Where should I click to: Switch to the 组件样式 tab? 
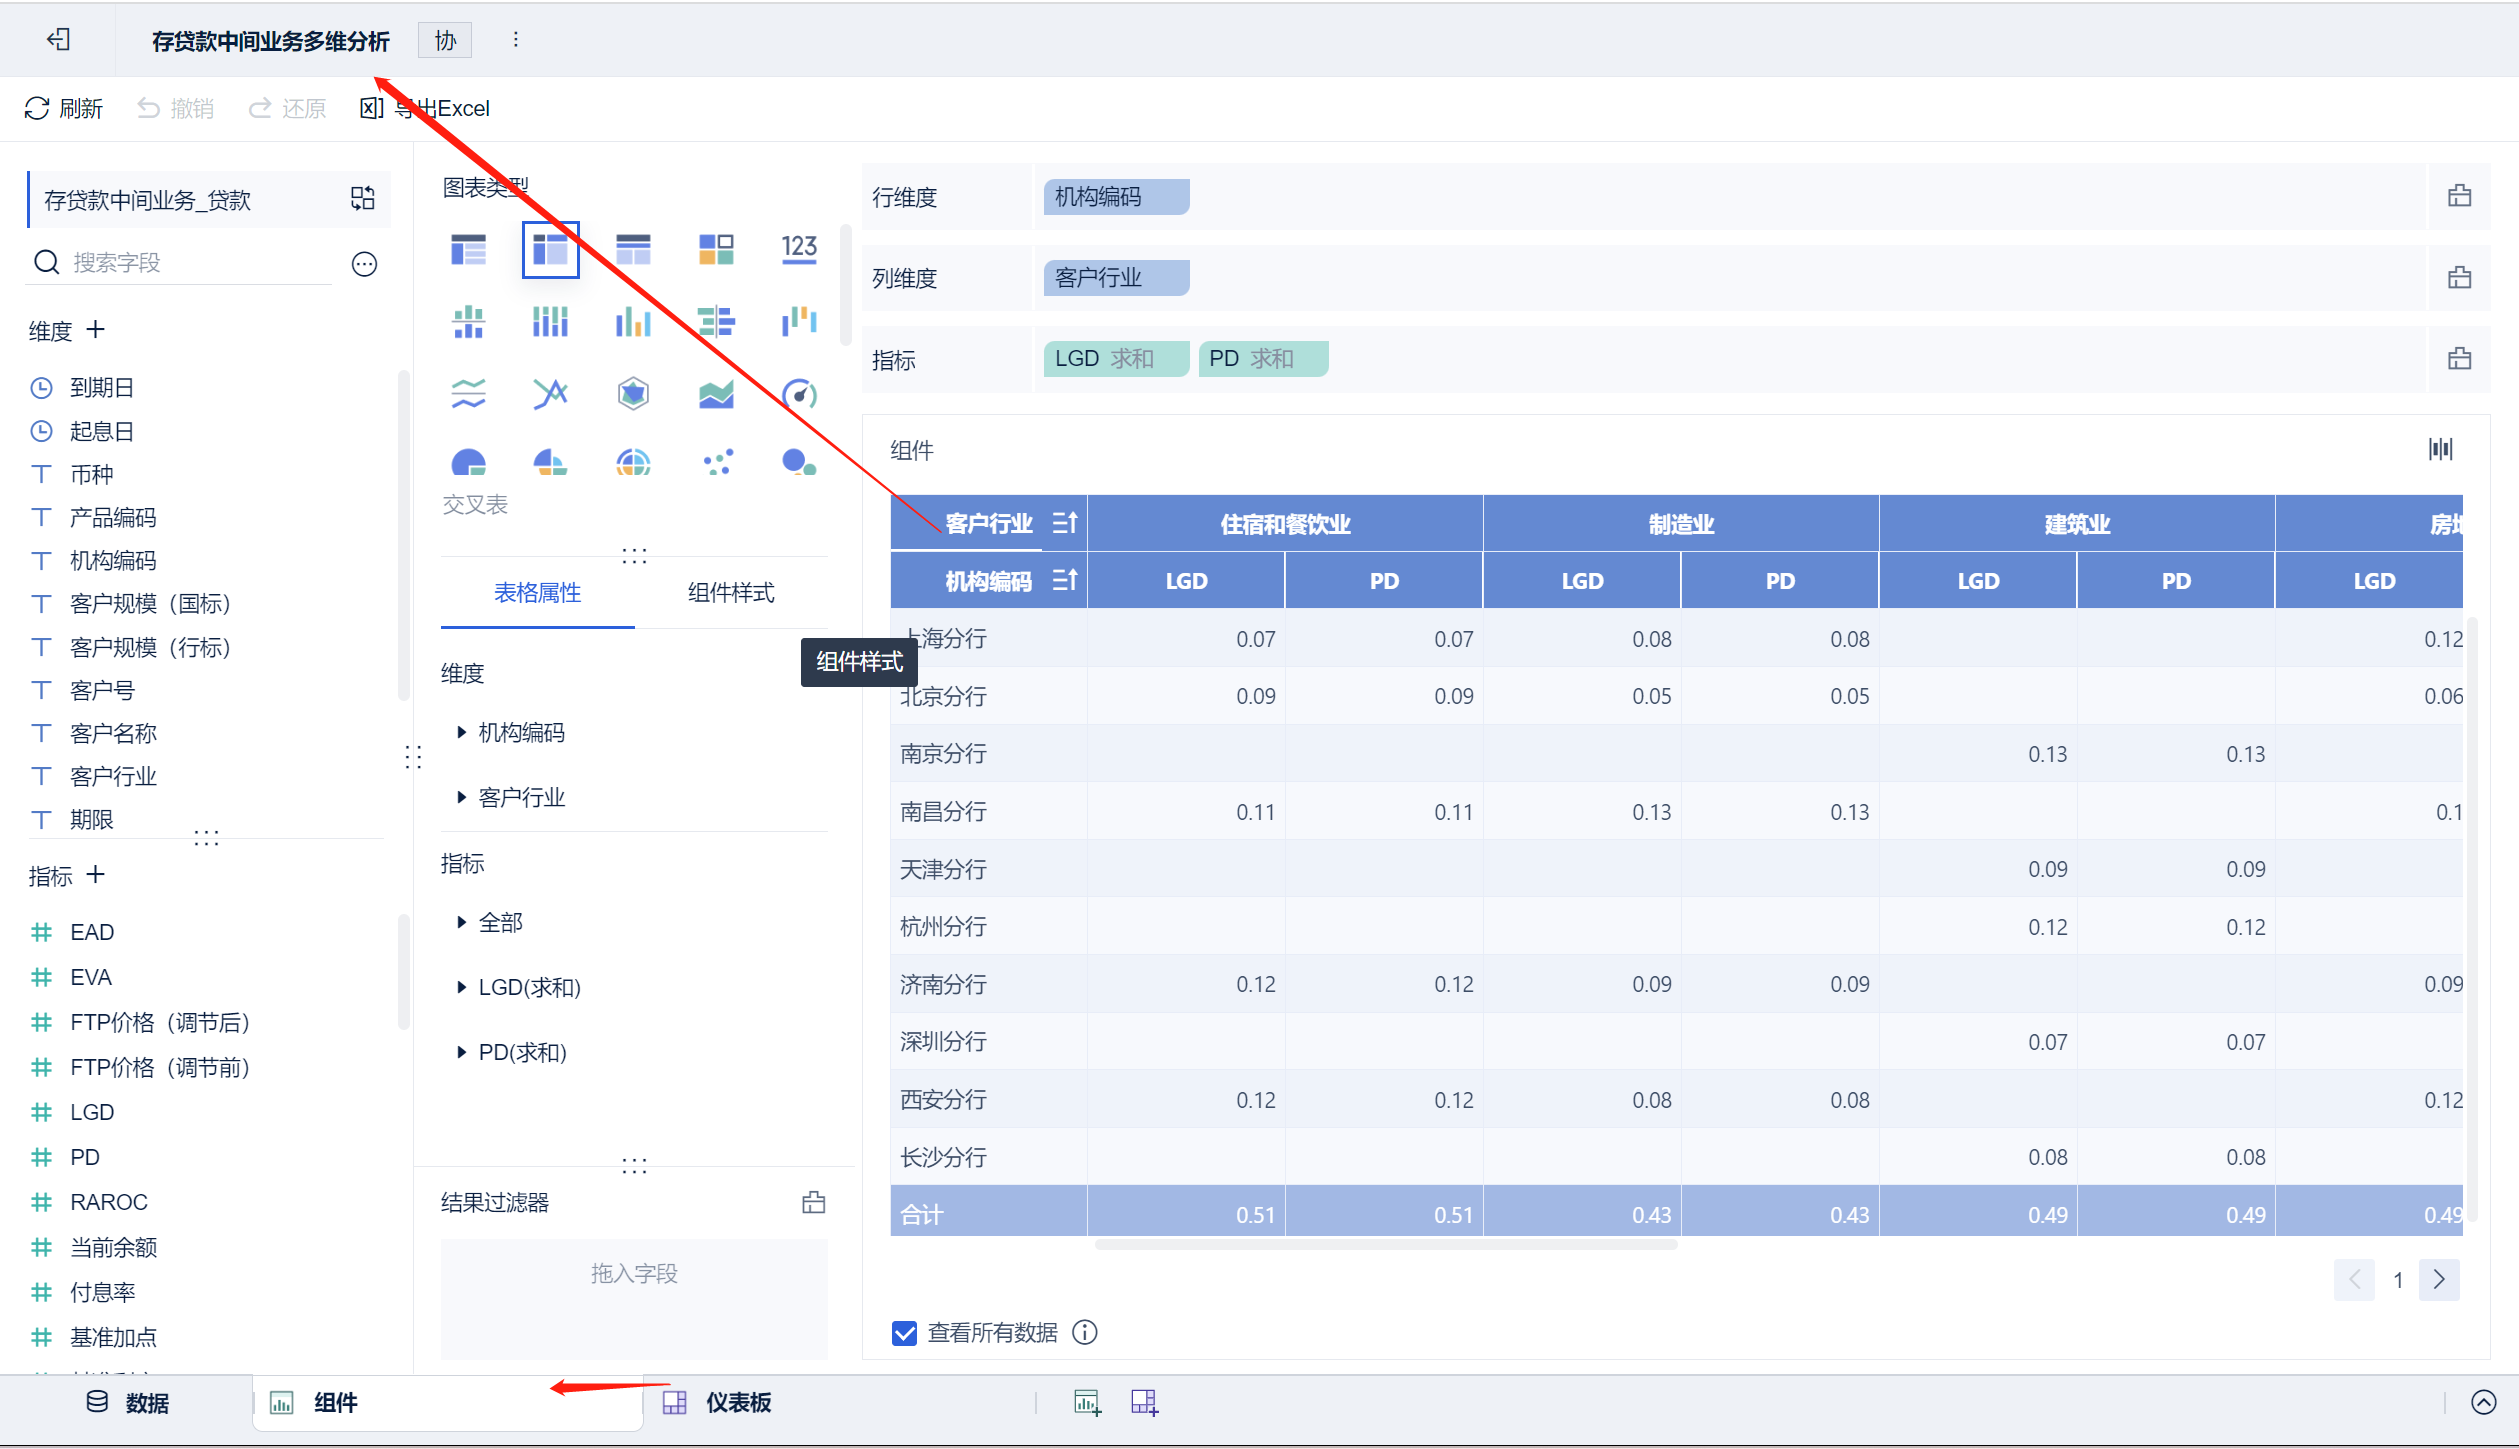click(x=730, y=593)
